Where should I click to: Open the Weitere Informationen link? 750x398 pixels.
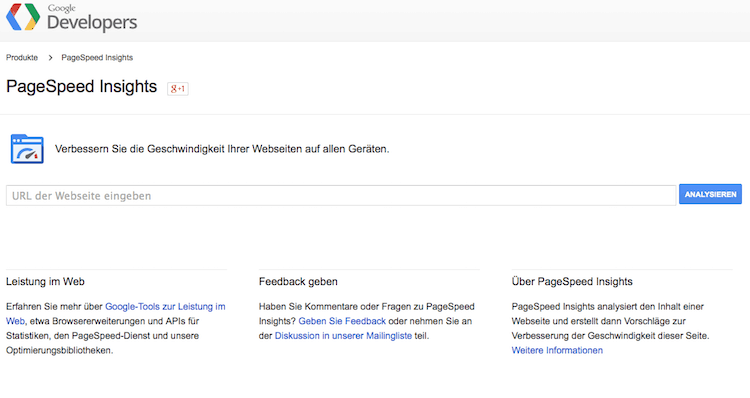[557, 350]
